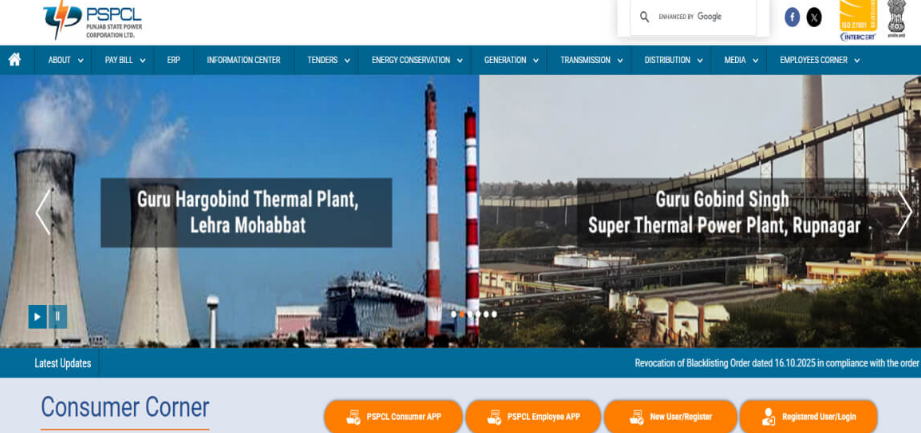Expand the PAY BILL dropdown arrow
The height and width of the screenshot is (433, 921).
click(x=142, y=61)
